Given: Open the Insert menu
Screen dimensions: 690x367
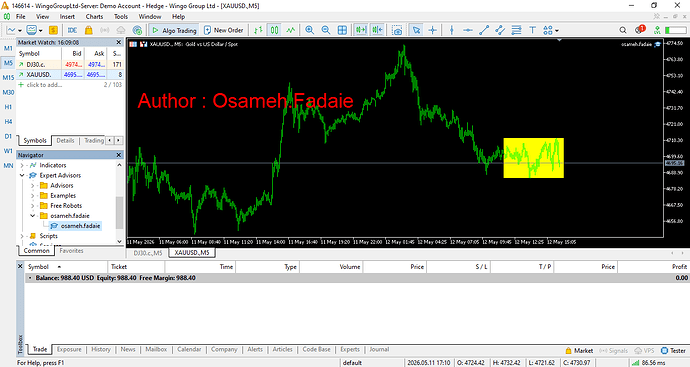Looking at the screenshot, I should [67, 17].
